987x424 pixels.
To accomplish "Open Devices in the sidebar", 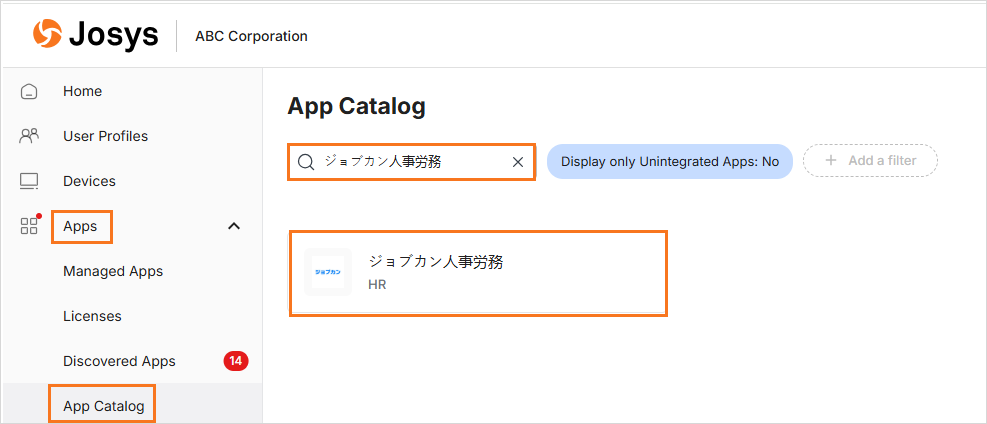I will click(89, 181).
